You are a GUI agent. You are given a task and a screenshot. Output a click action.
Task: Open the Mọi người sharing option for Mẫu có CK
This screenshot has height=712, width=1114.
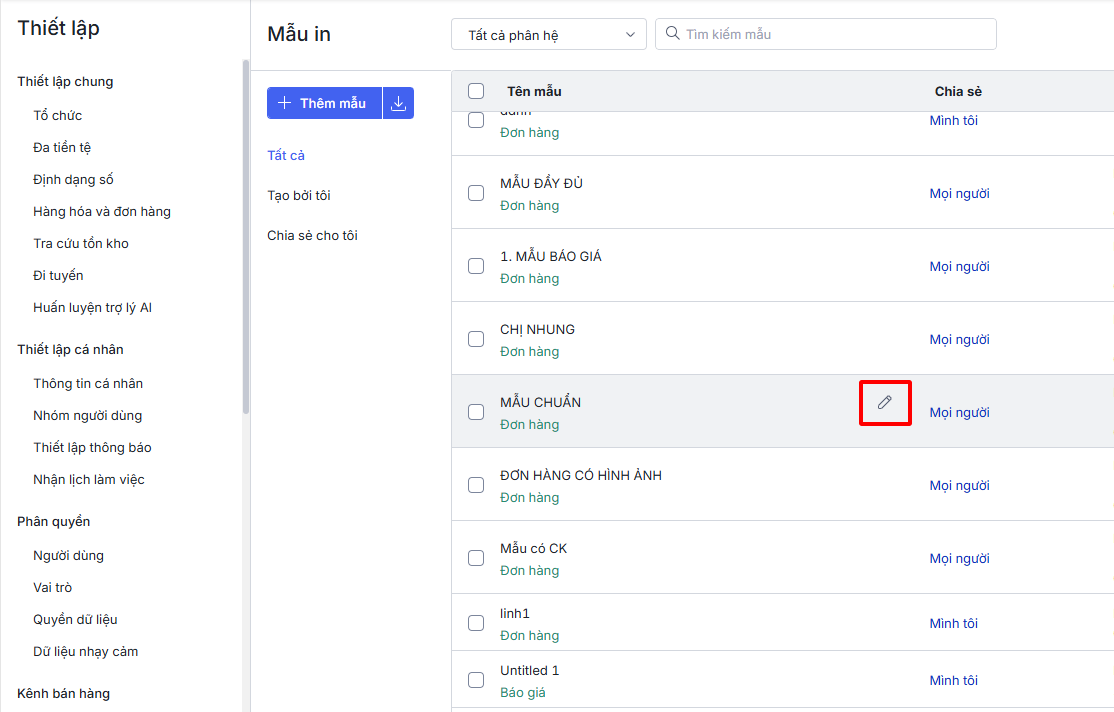959,558
